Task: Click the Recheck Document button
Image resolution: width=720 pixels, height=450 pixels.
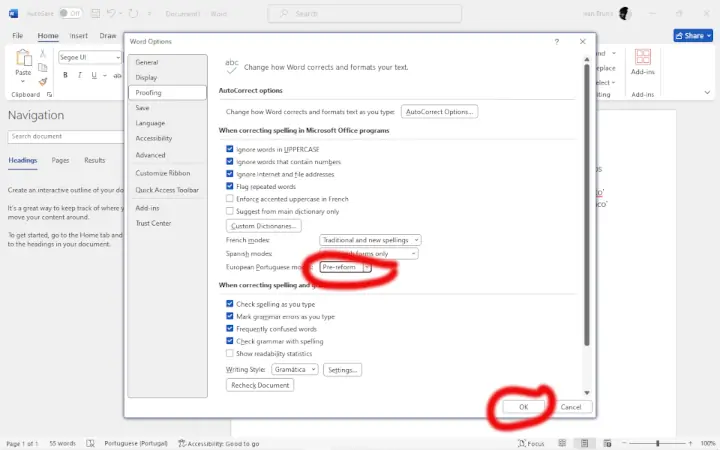Action: pyautogui.click(x=260, y=385)
